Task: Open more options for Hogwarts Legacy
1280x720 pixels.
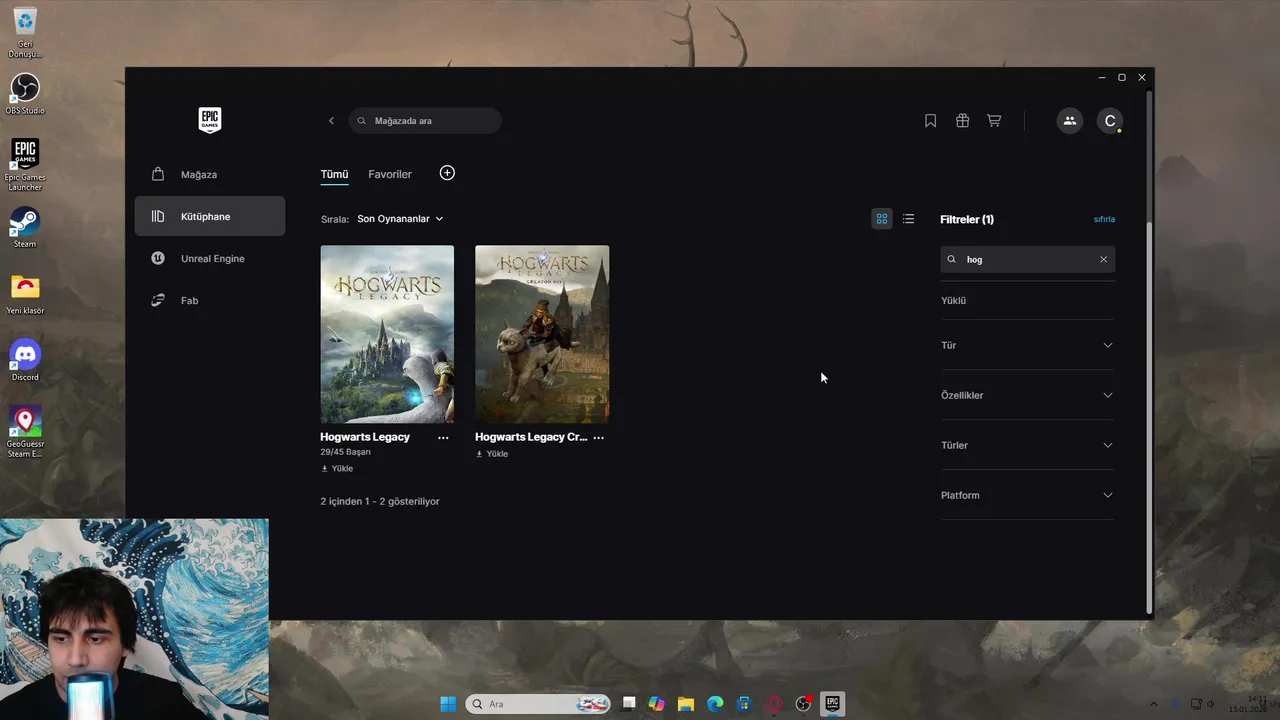Action: [443, 438]
